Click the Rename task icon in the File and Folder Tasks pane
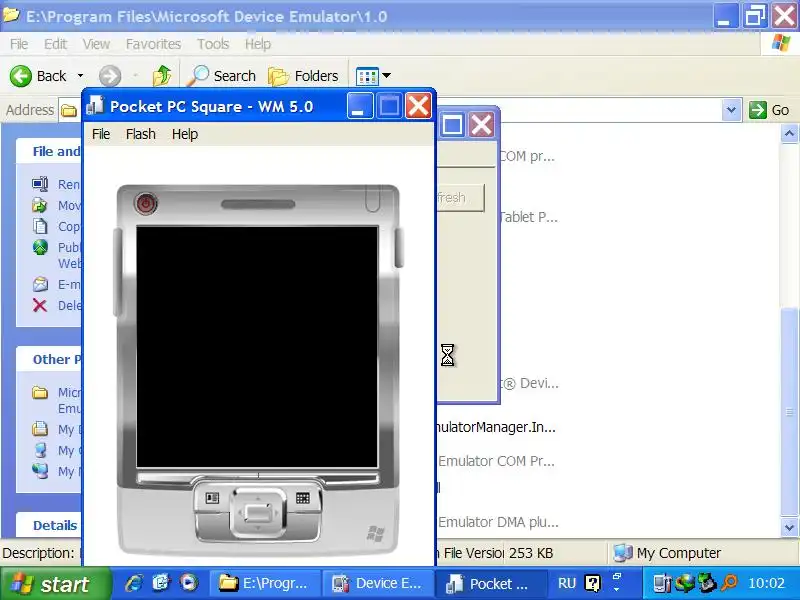This screenshot has width=800, height=600. pos(40,184)
